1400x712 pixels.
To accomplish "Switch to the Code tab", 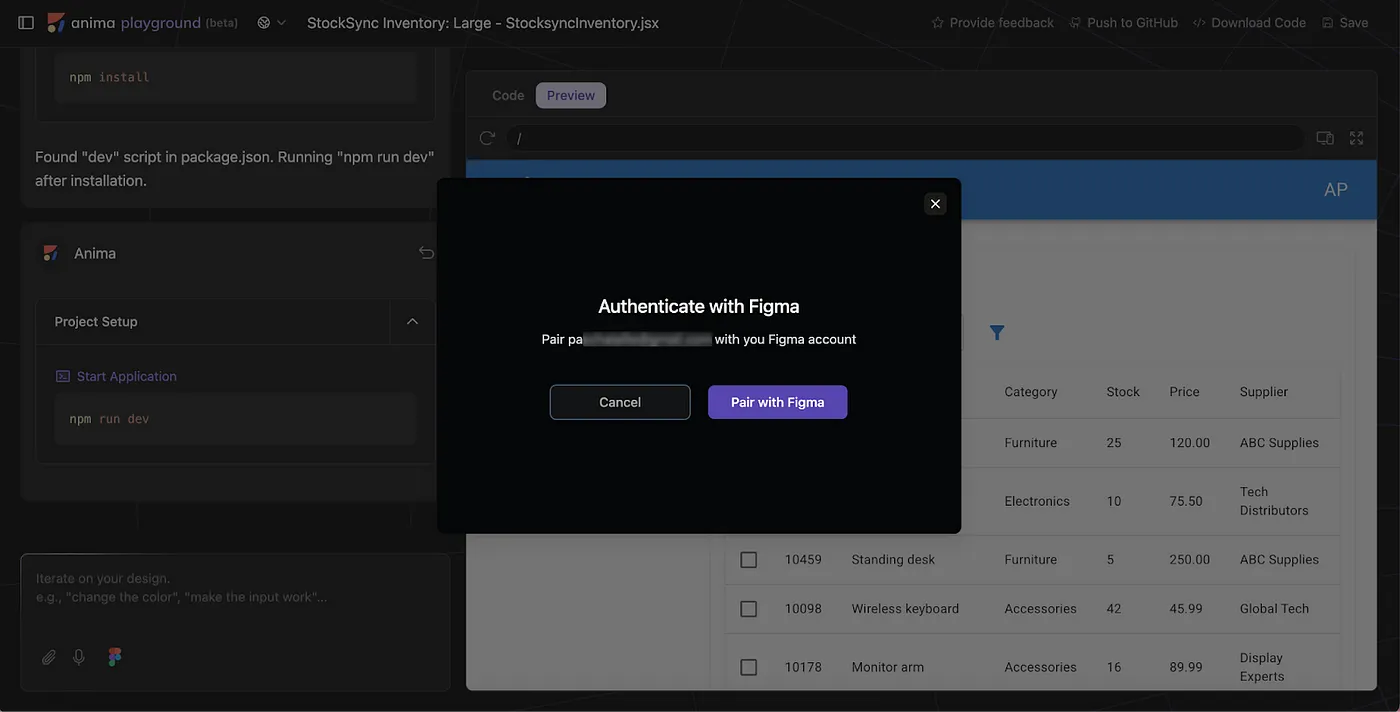I will [507, 94].
